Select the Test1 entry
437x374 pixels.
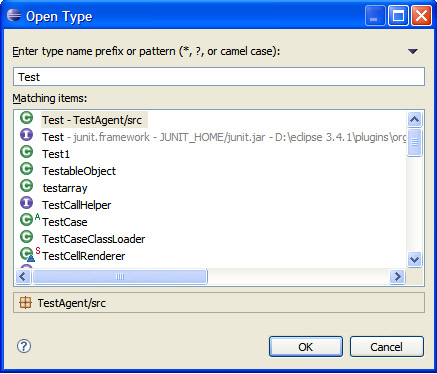[56, 154]
